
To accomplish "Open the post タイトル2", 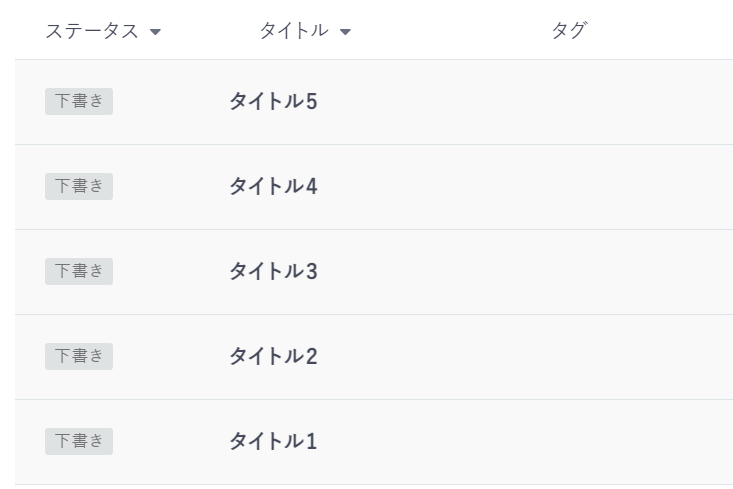I will 273,357.
